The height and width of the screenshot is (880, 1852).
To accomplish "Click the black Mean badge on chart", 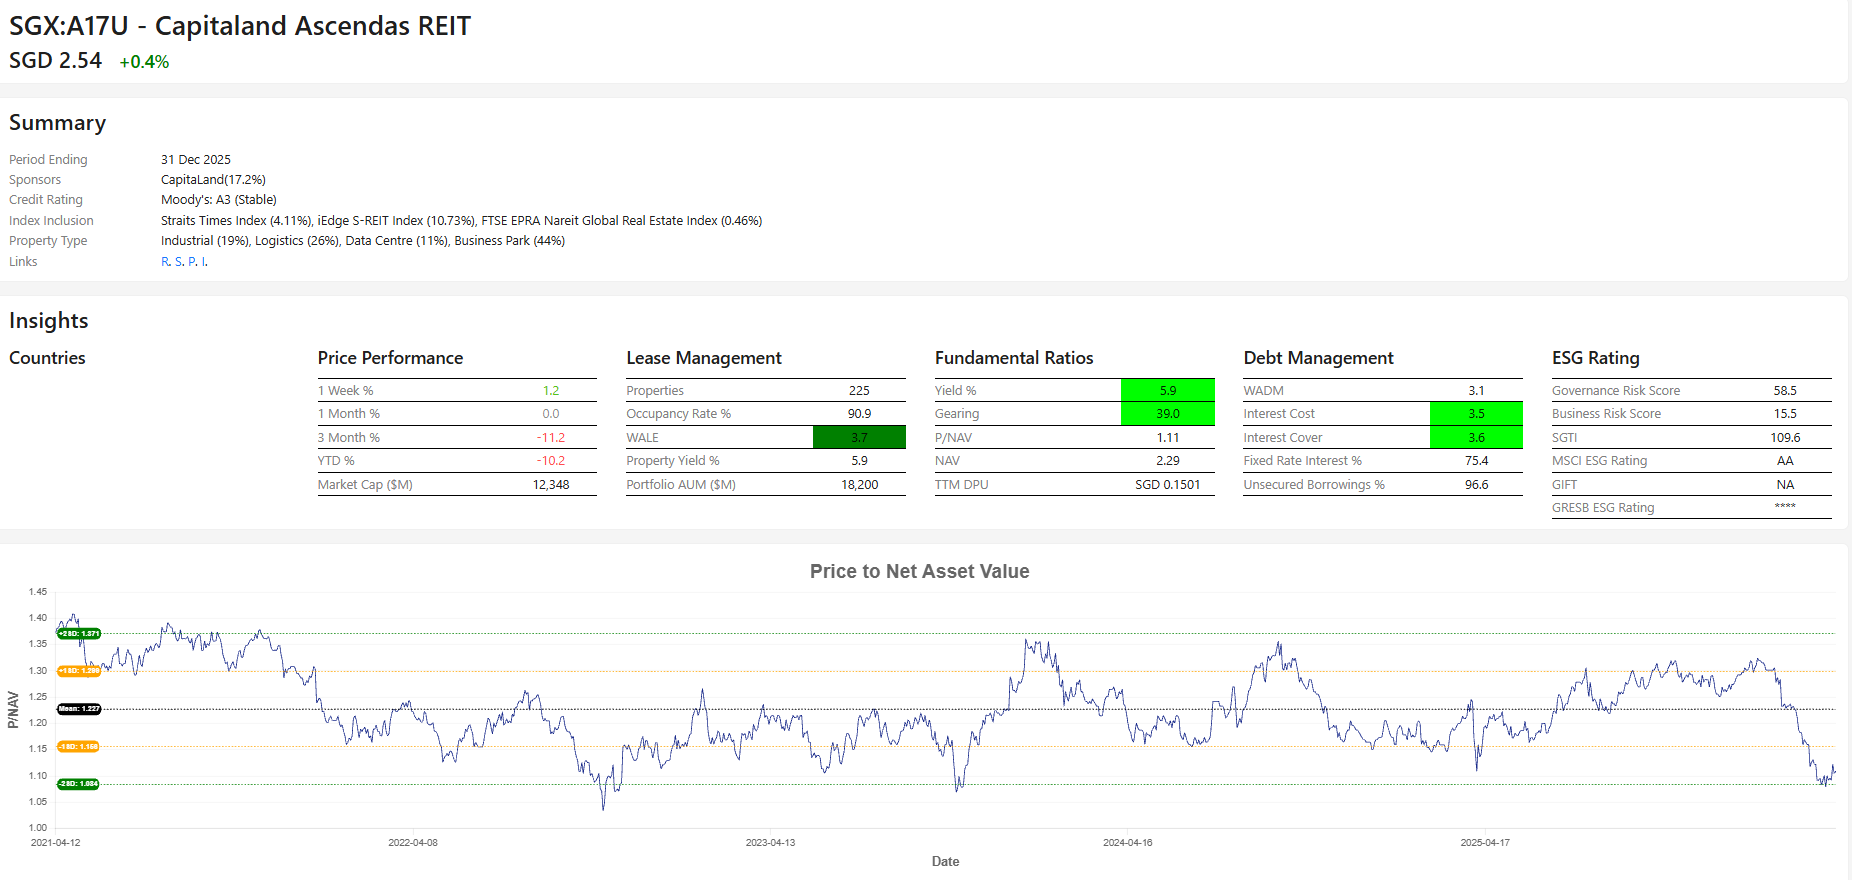I will (x=79, y=709).
